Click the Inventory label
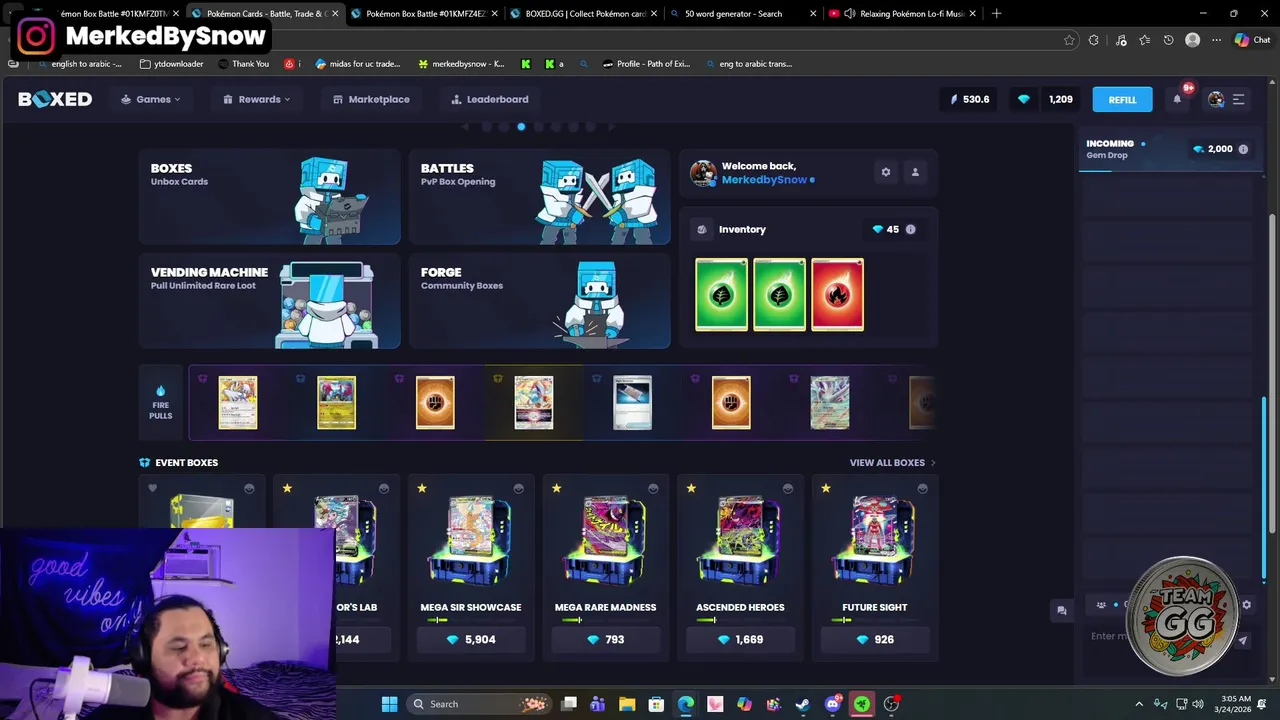 point(742,229)
